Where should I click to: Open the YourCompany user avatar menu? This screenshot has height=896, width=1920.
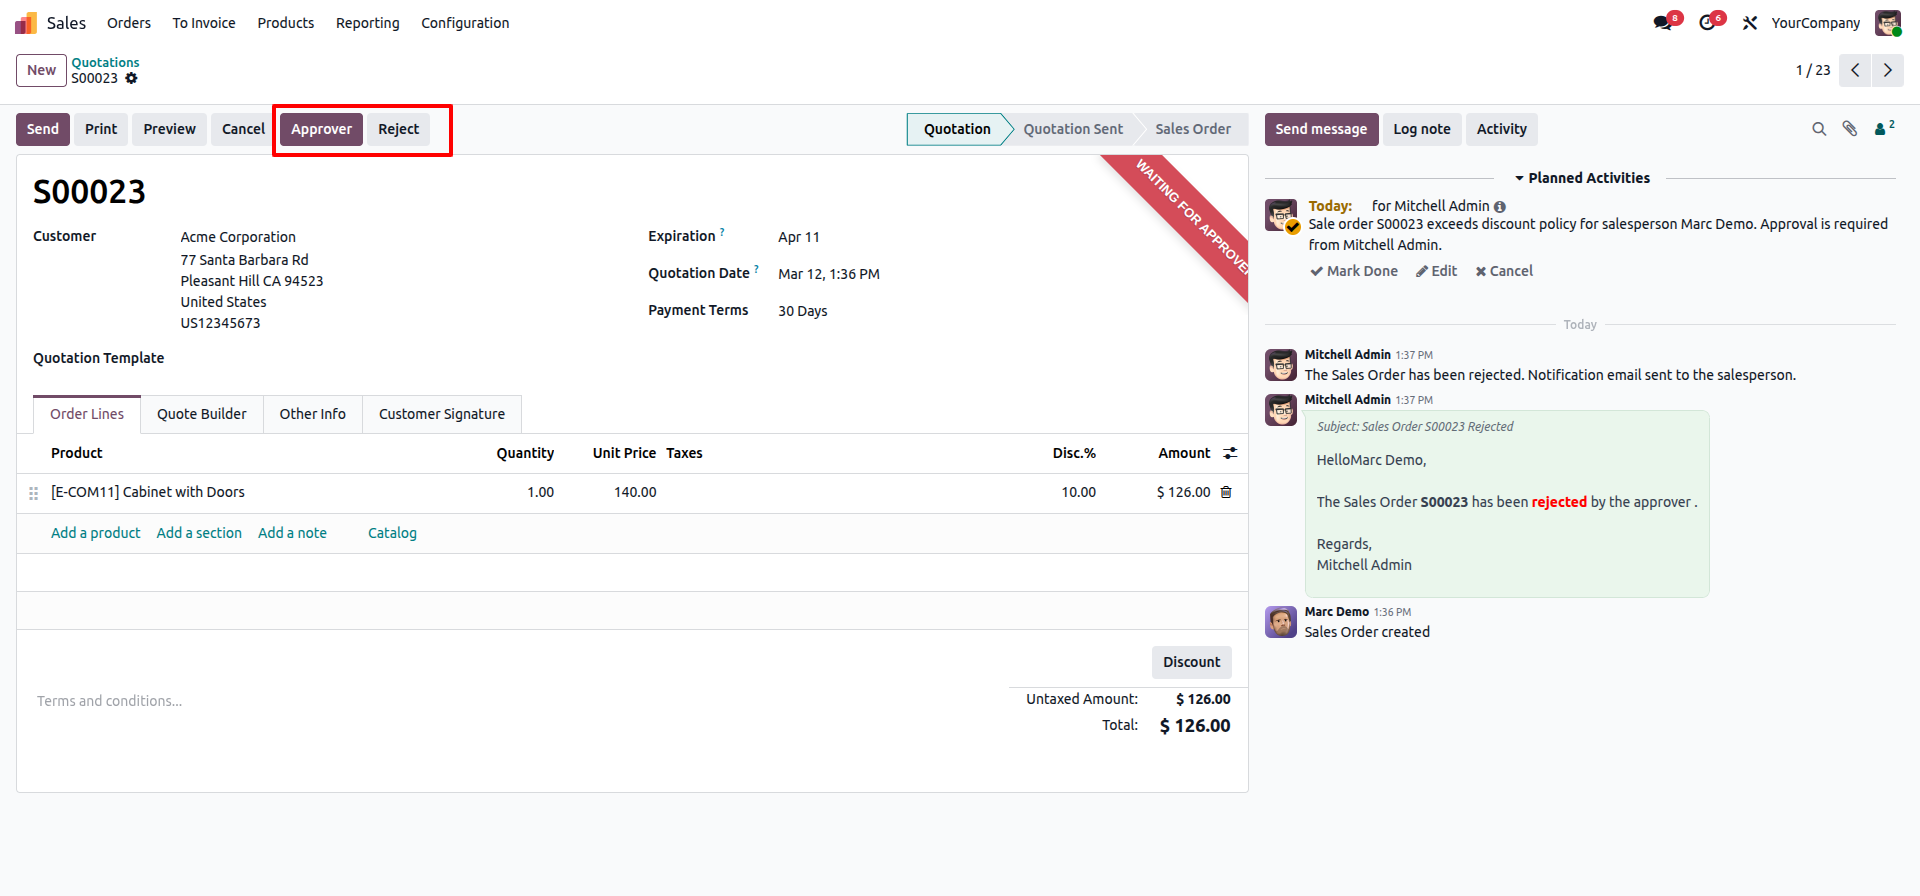click(x=1887, y=23)
